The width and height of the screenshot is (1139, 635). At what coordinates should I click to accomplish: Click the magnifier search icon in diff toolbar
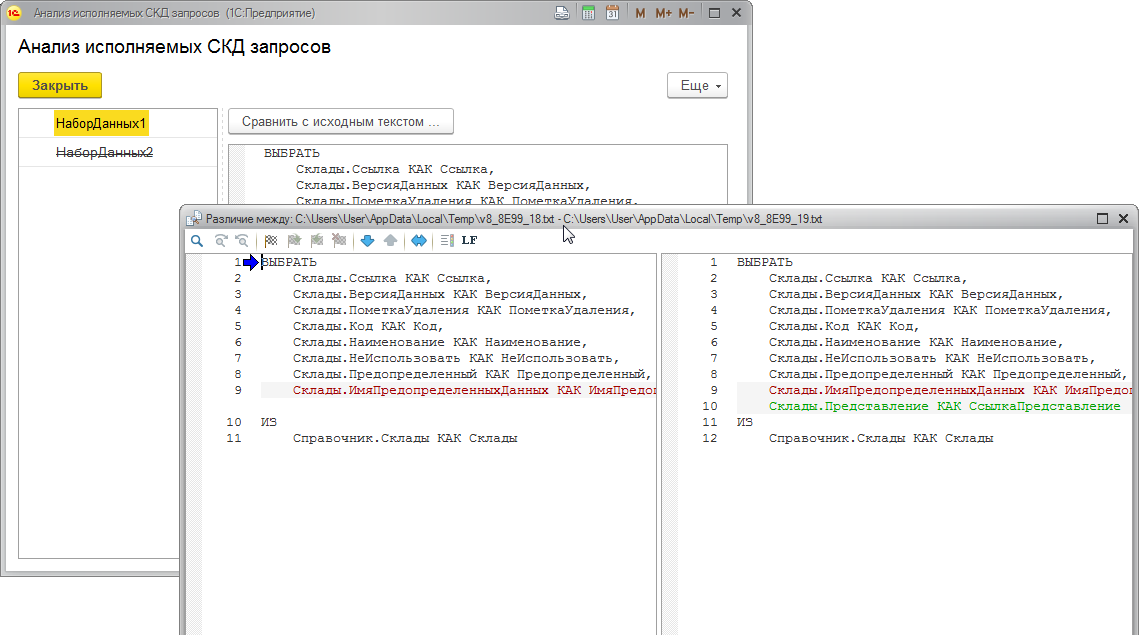coord(197,240)
